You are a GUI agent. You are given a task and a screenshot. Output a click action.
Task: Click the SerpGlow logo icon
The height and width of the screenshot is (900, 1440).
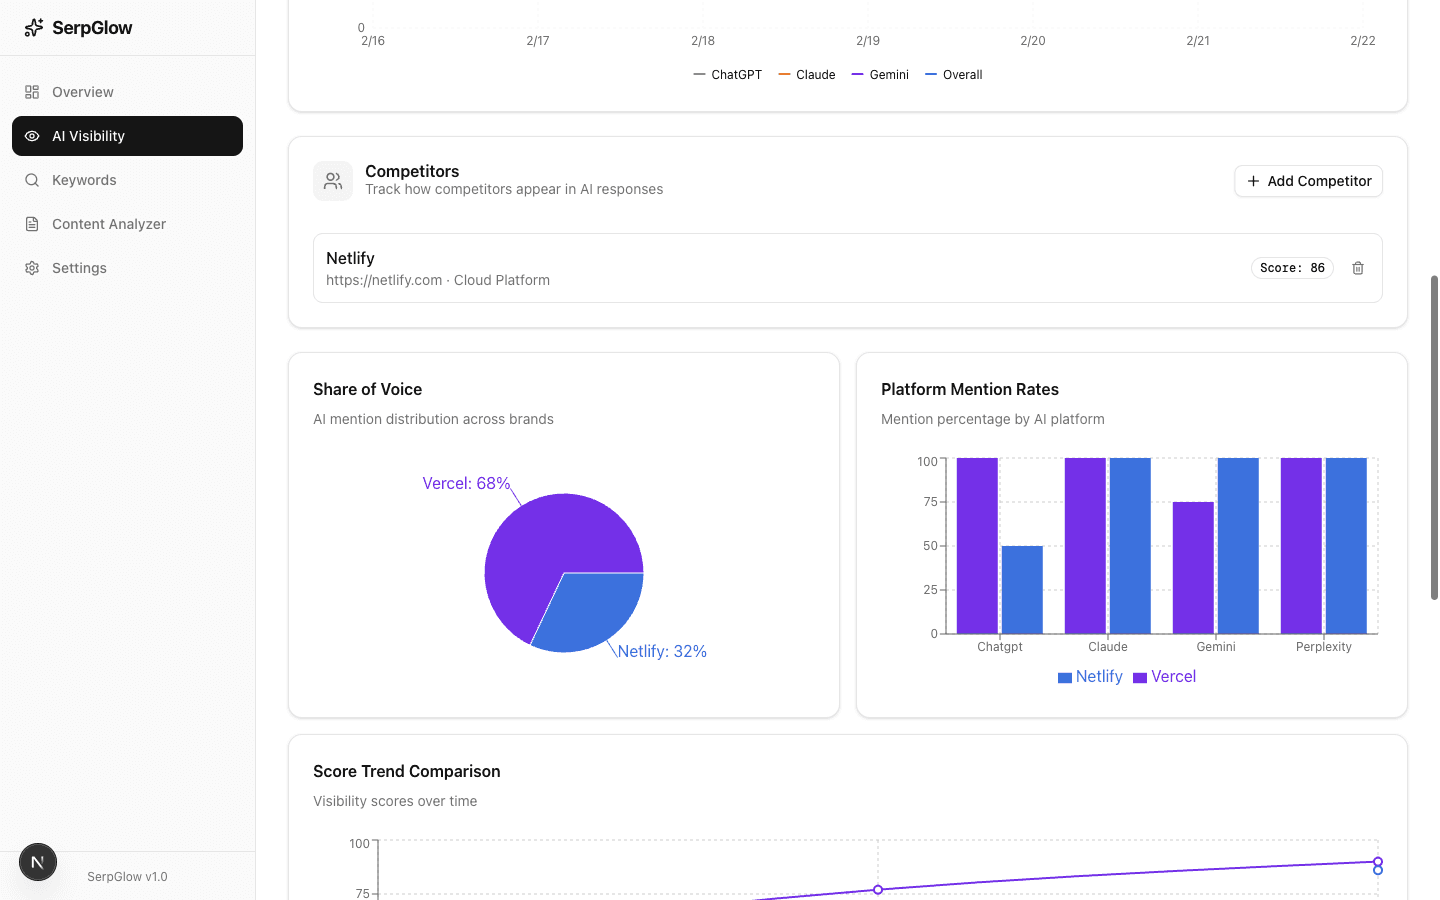[x=34, y=27]
